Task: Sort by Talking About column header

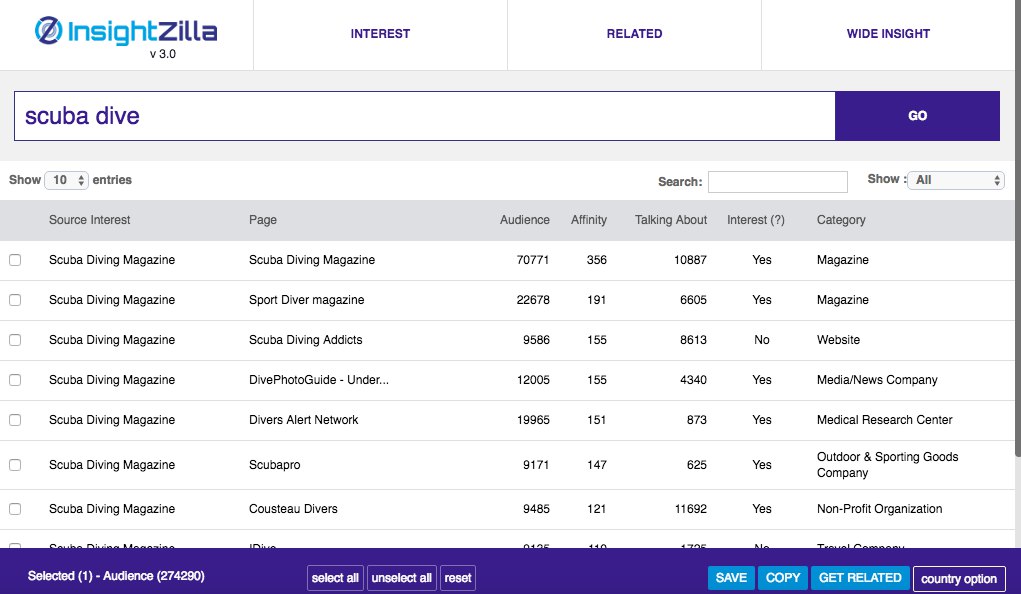Action: (x=671, y=220)
